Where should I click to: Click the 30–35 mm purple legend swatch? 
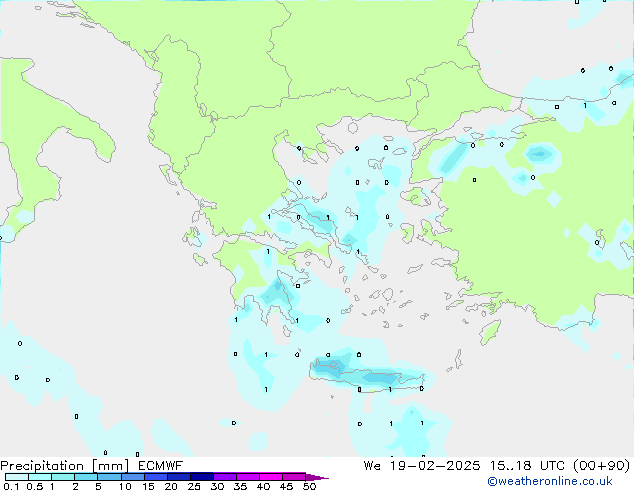225,477
